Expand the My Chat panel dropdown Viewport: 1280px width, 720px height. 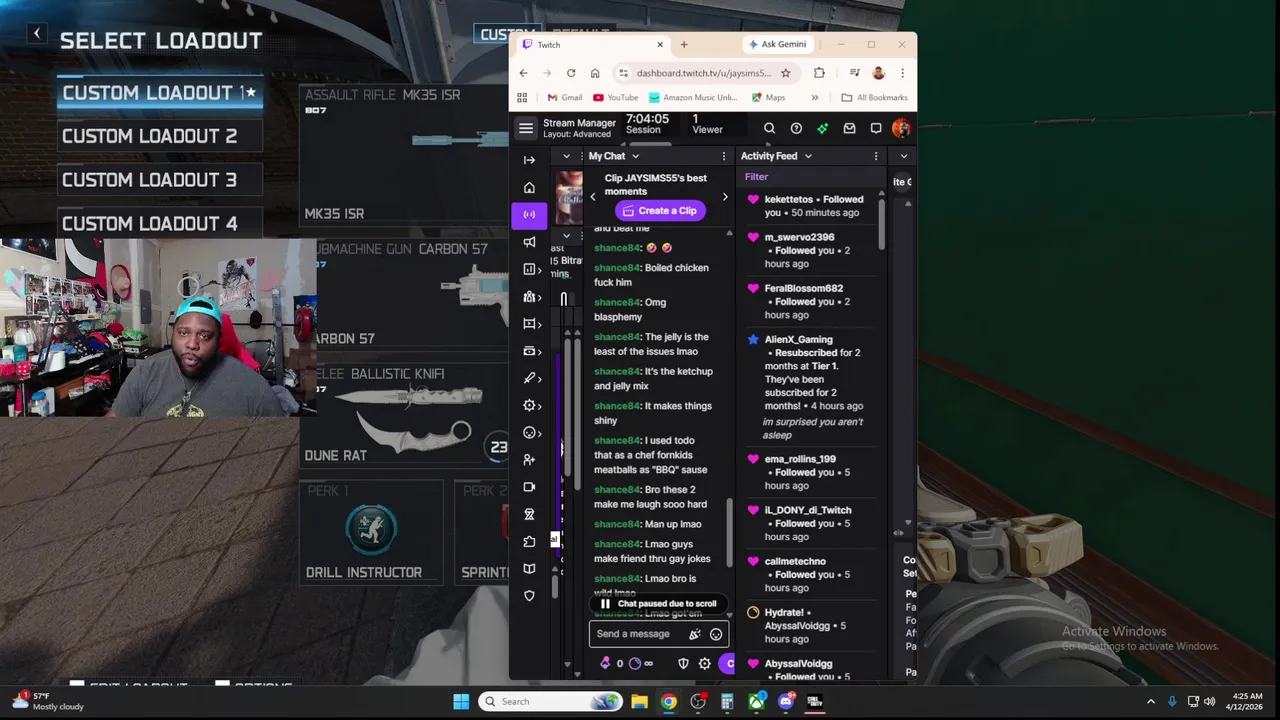[x=635, y=156]
